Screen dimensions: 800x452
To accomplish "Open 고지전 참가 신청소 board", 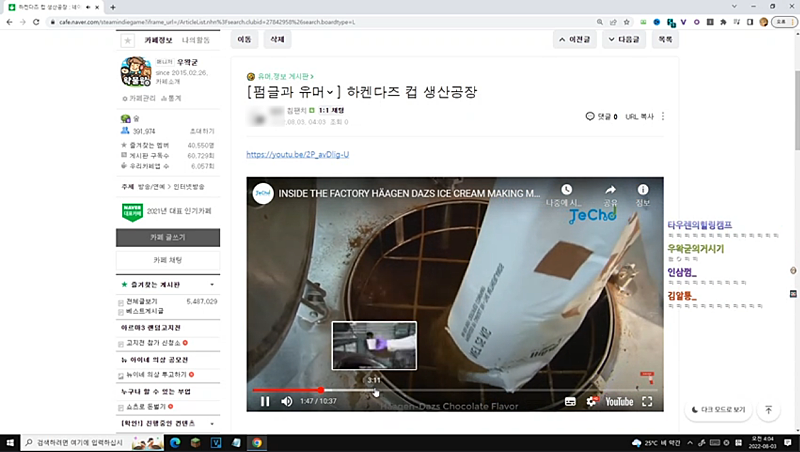I will click(153, 343).
